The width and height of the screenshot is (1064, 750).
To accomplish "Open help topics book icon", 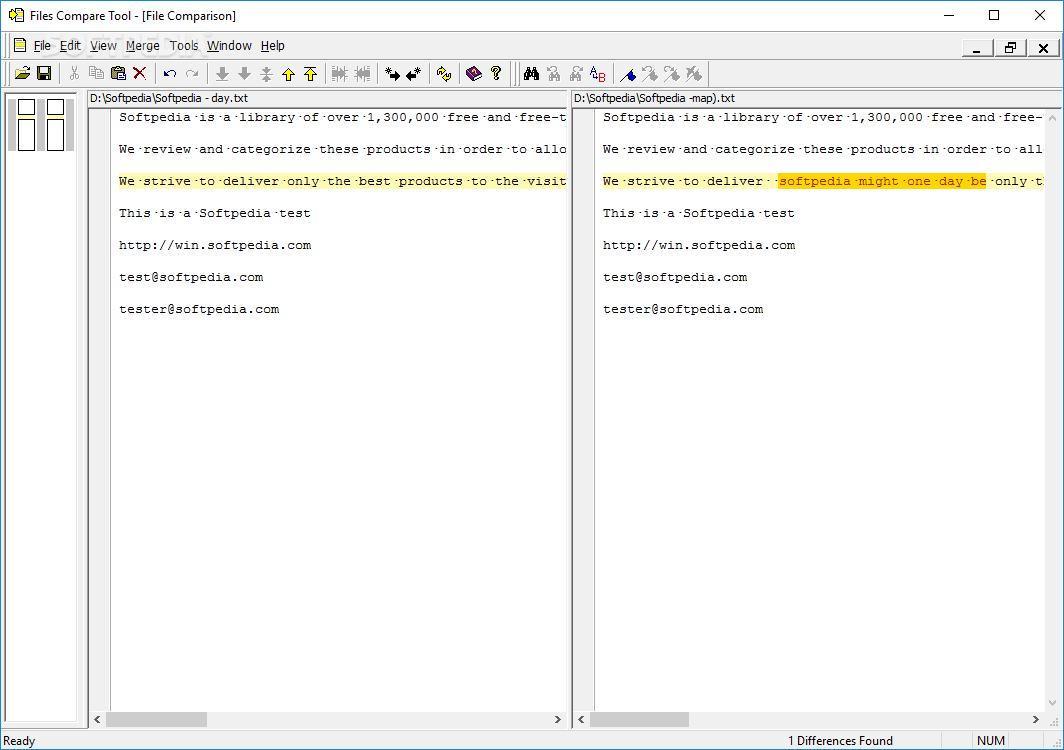I will click(x=474, y=73).
